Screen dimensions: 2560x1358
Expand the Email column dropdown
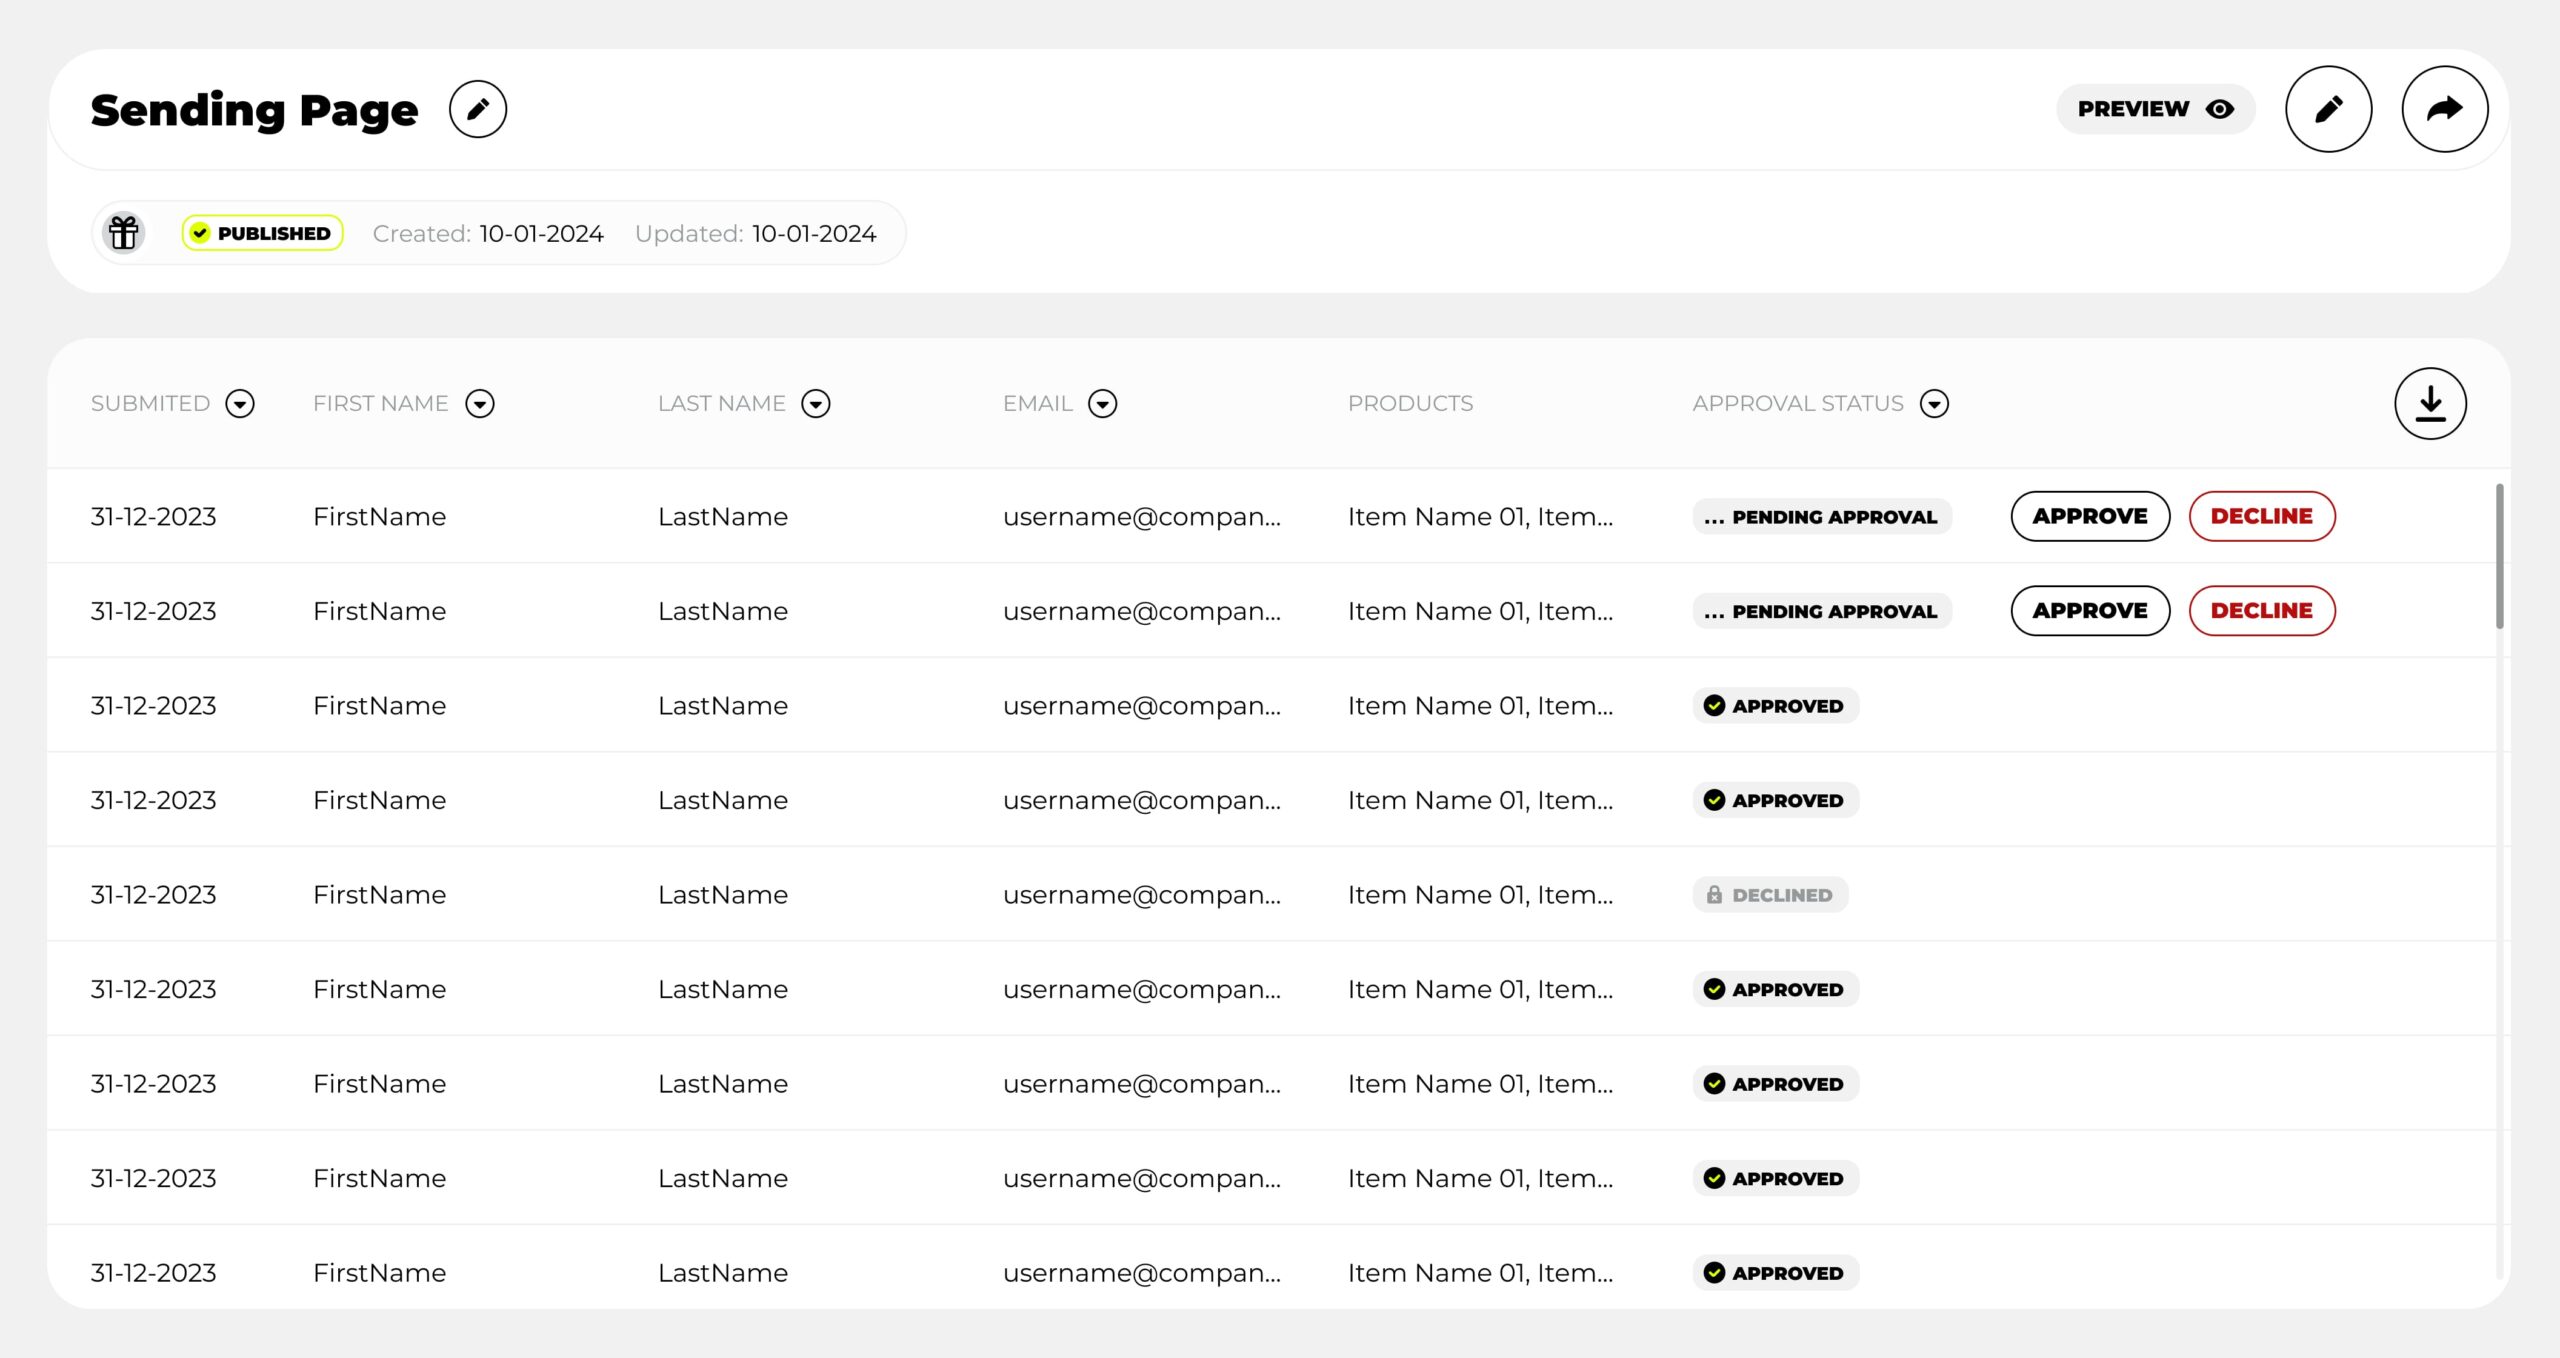(1103, 404)
